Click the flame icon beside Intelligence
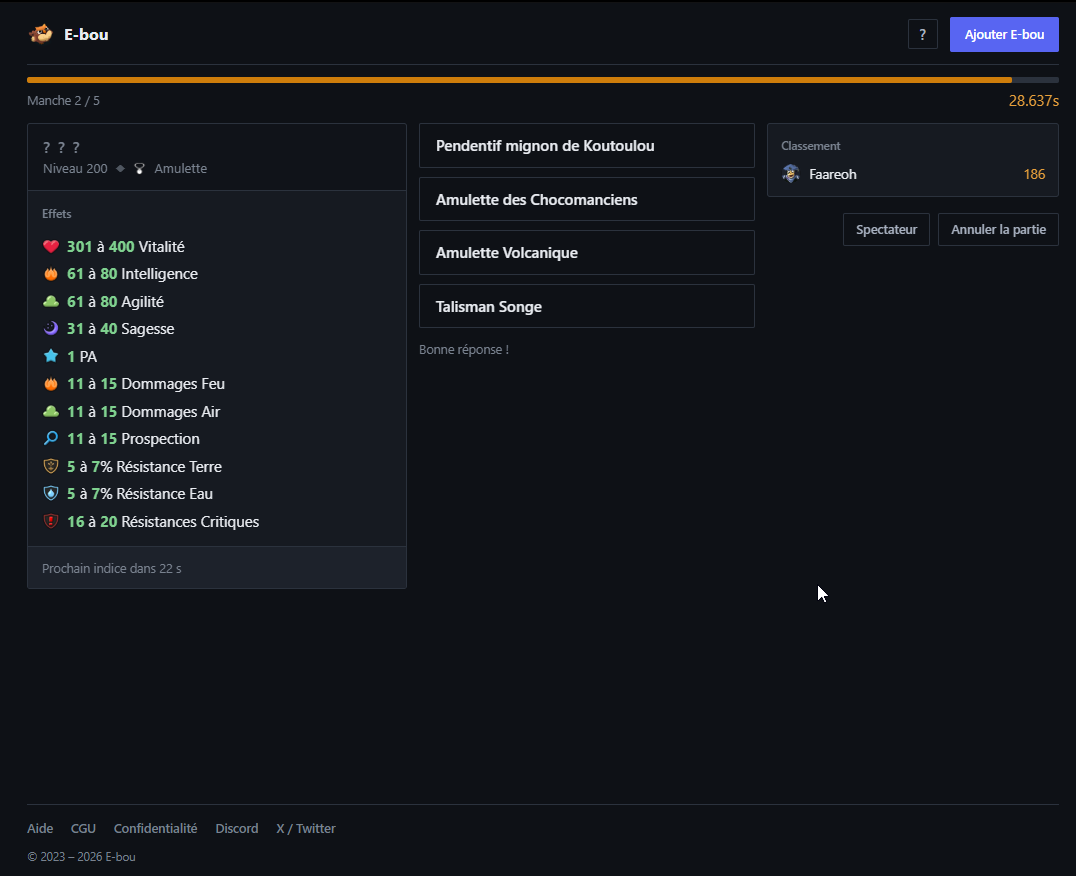Screen dimensions: 1076x876 [51, 274]
